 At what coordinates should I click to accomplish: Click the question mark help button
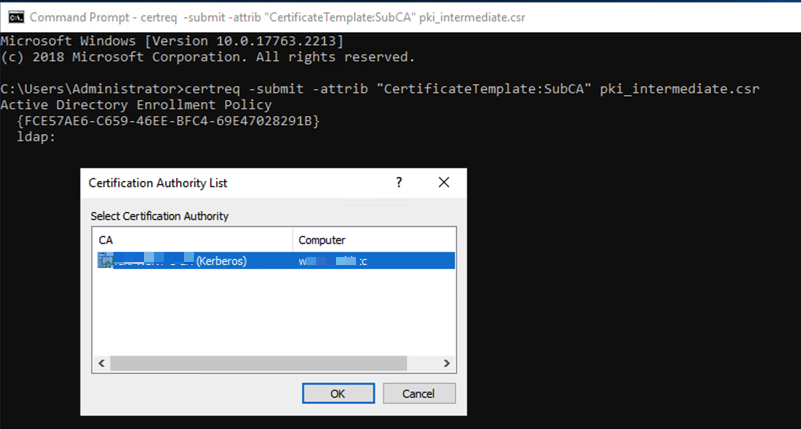click(x=399, y=183)
